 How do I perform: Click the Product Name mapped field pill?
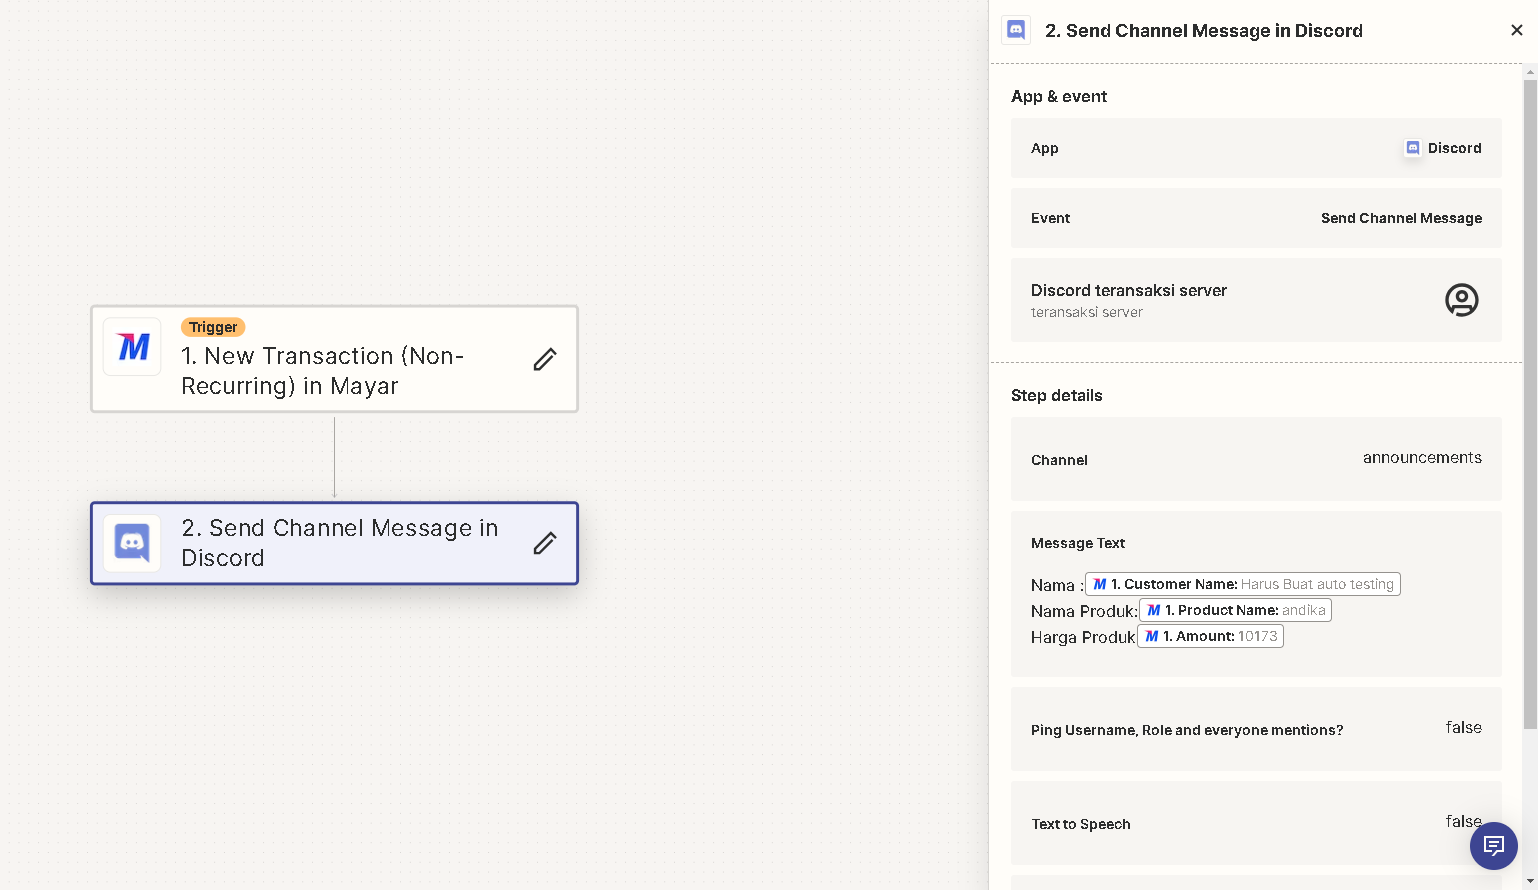[x=1236, y=610]
